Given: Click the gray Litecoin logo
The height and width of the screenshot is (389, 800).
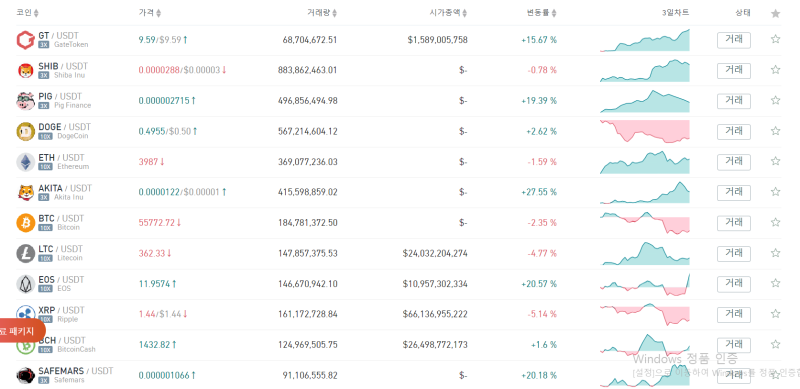Looking at the screenshot, I should coord(26,253).
